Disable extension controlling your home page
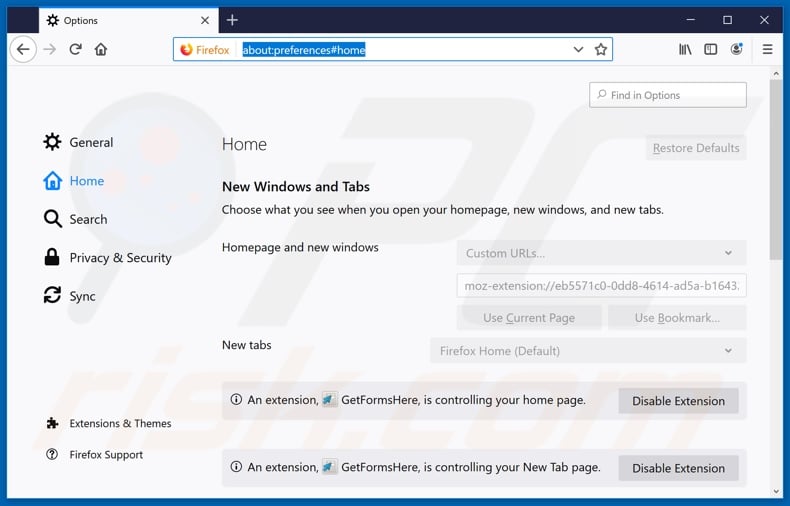Viewport: 790px width, 506px height. 678,401
